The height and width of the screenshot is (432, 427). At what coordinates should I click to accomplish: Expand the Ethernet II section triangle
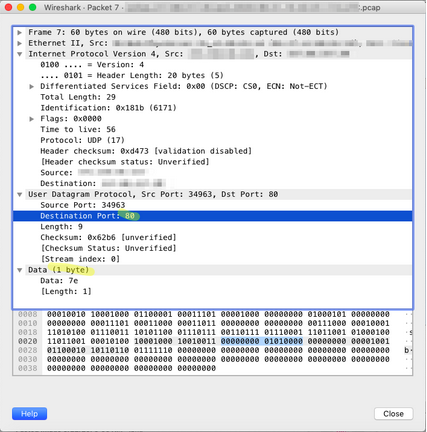pos(20,43)
